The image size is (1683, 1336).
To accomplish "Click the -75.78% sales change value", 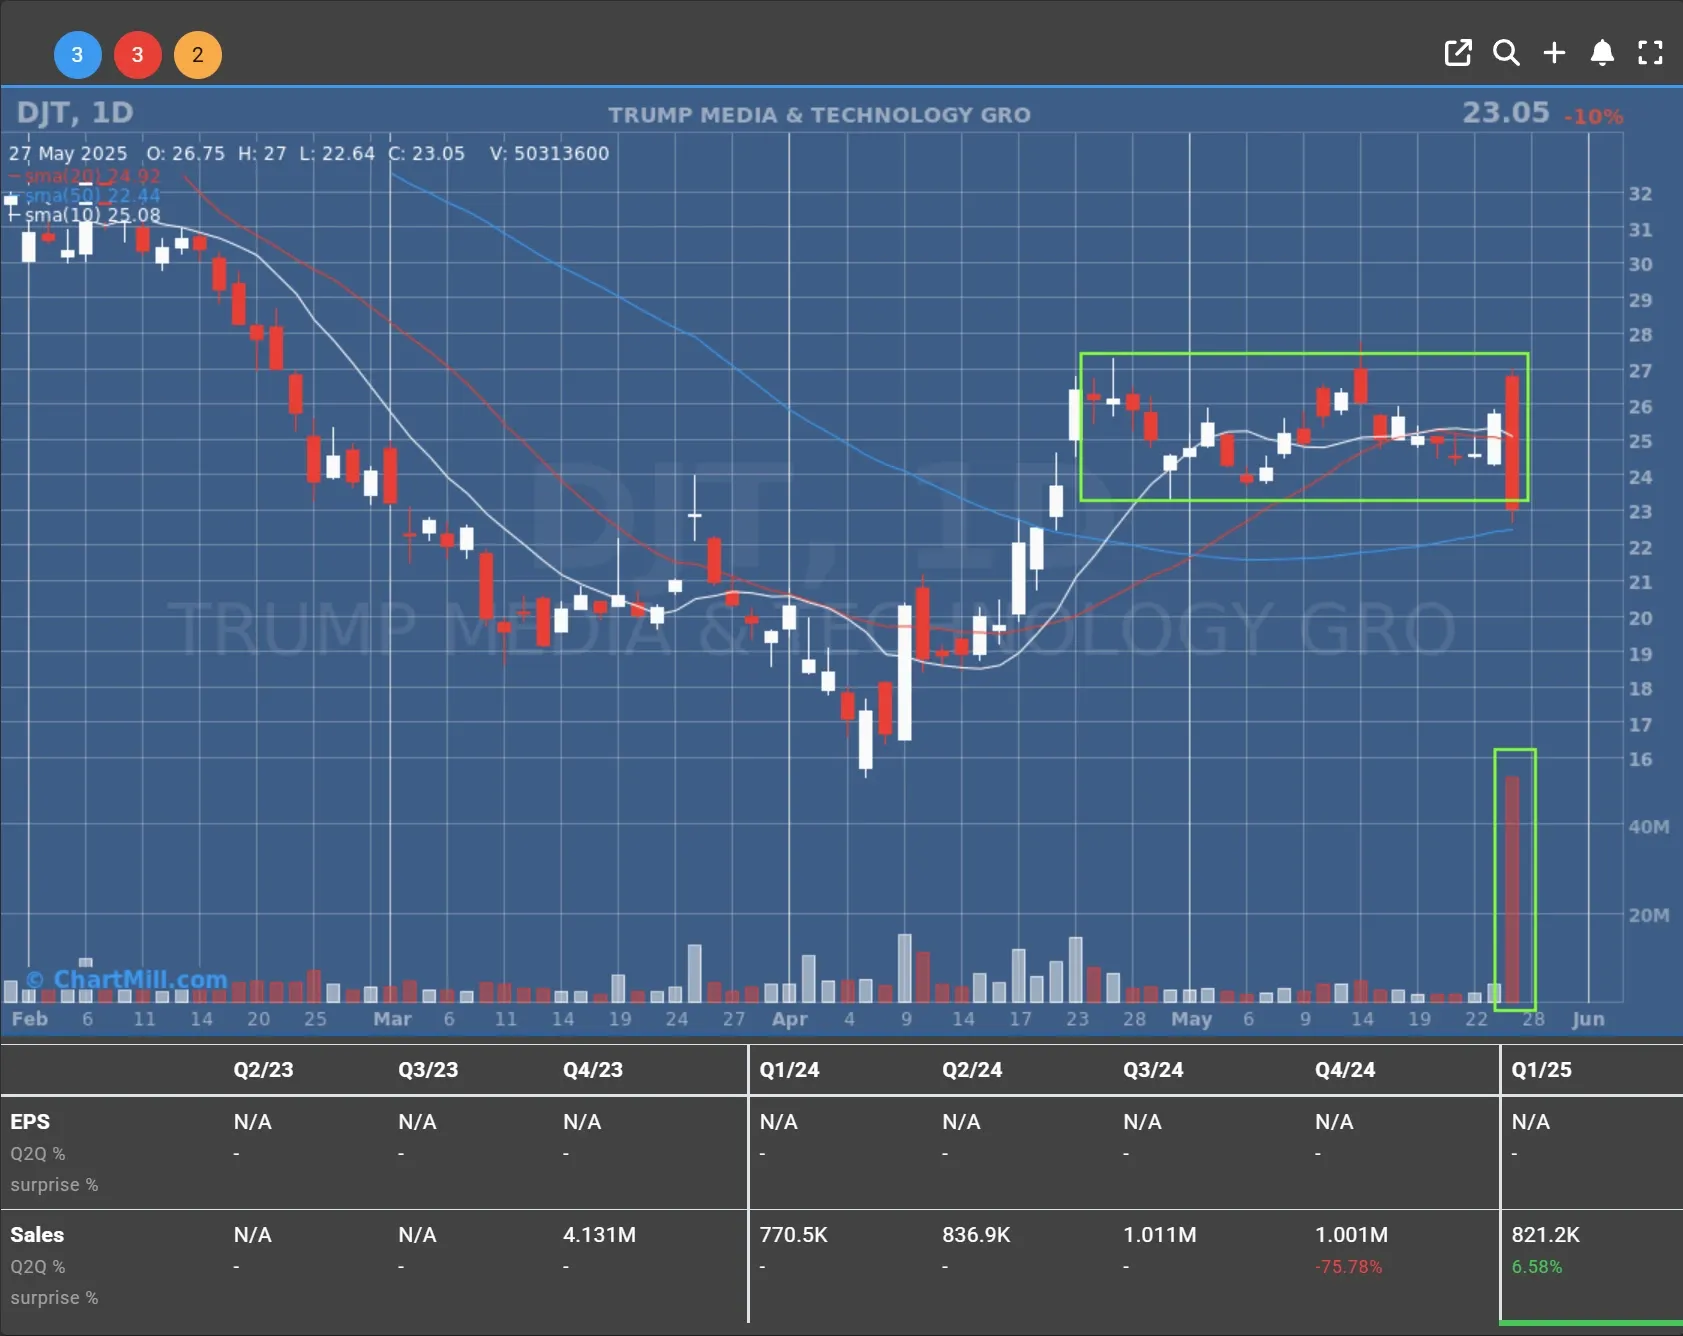I will [1348, 1267].
